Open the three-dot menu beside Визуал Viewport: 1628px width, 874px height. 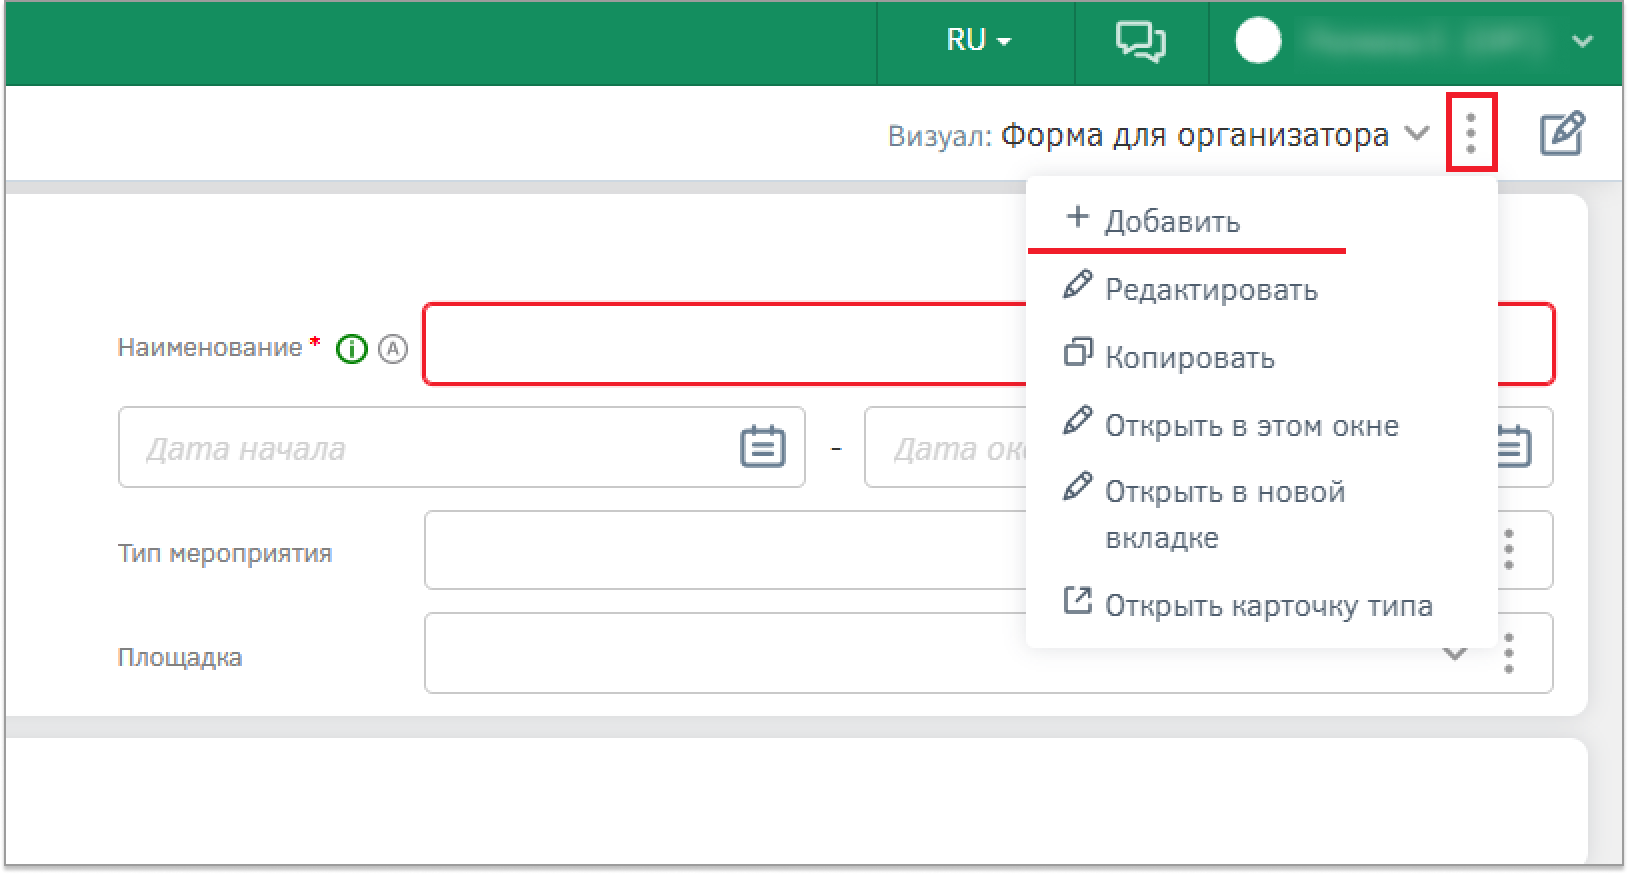click(1471, 133)
